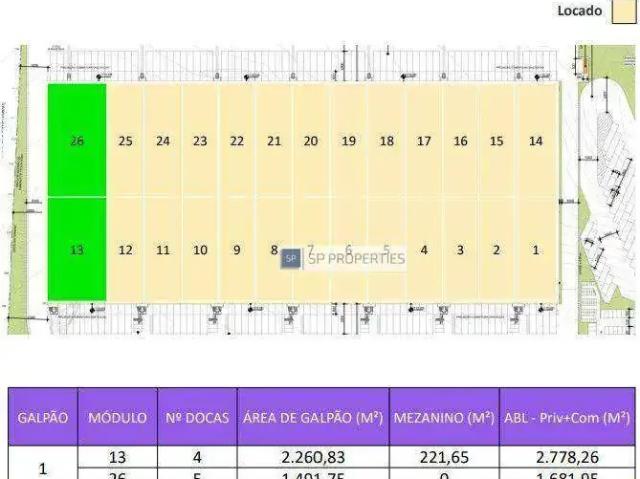The width and height of the screenshot is (640, 479).
Task: Click module number 24 on the plan
Action: click(x=163, y=141)
